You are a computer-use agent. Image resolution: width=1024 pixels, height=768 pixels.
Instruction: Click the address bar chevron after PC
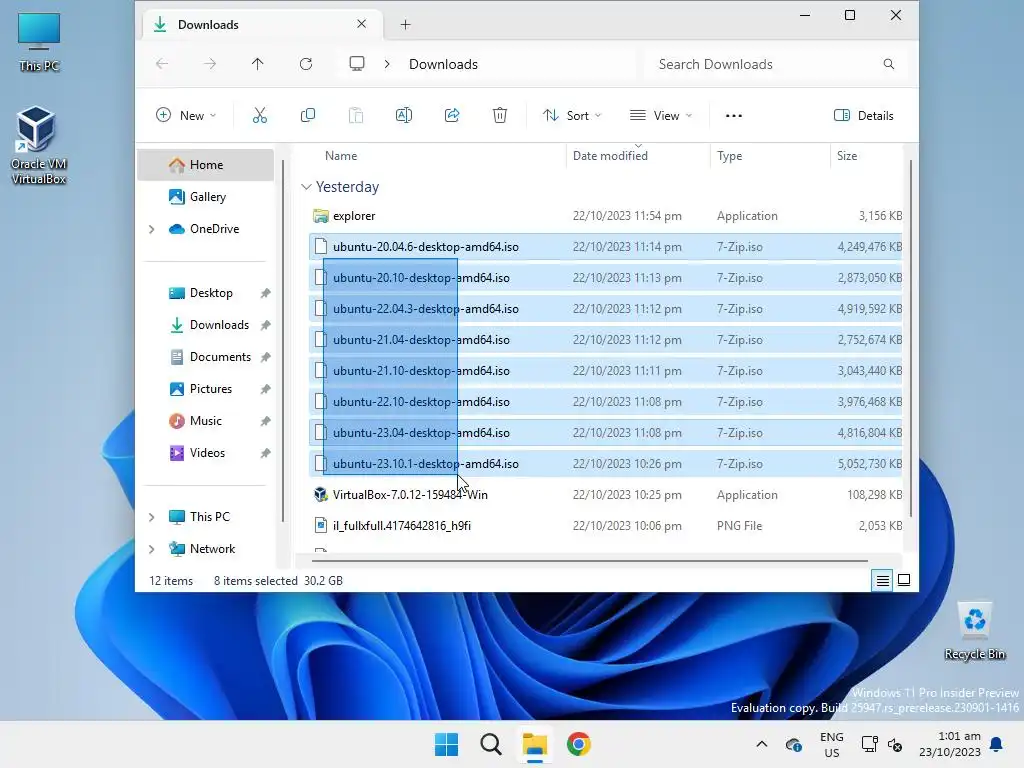[x=387, y=64]
